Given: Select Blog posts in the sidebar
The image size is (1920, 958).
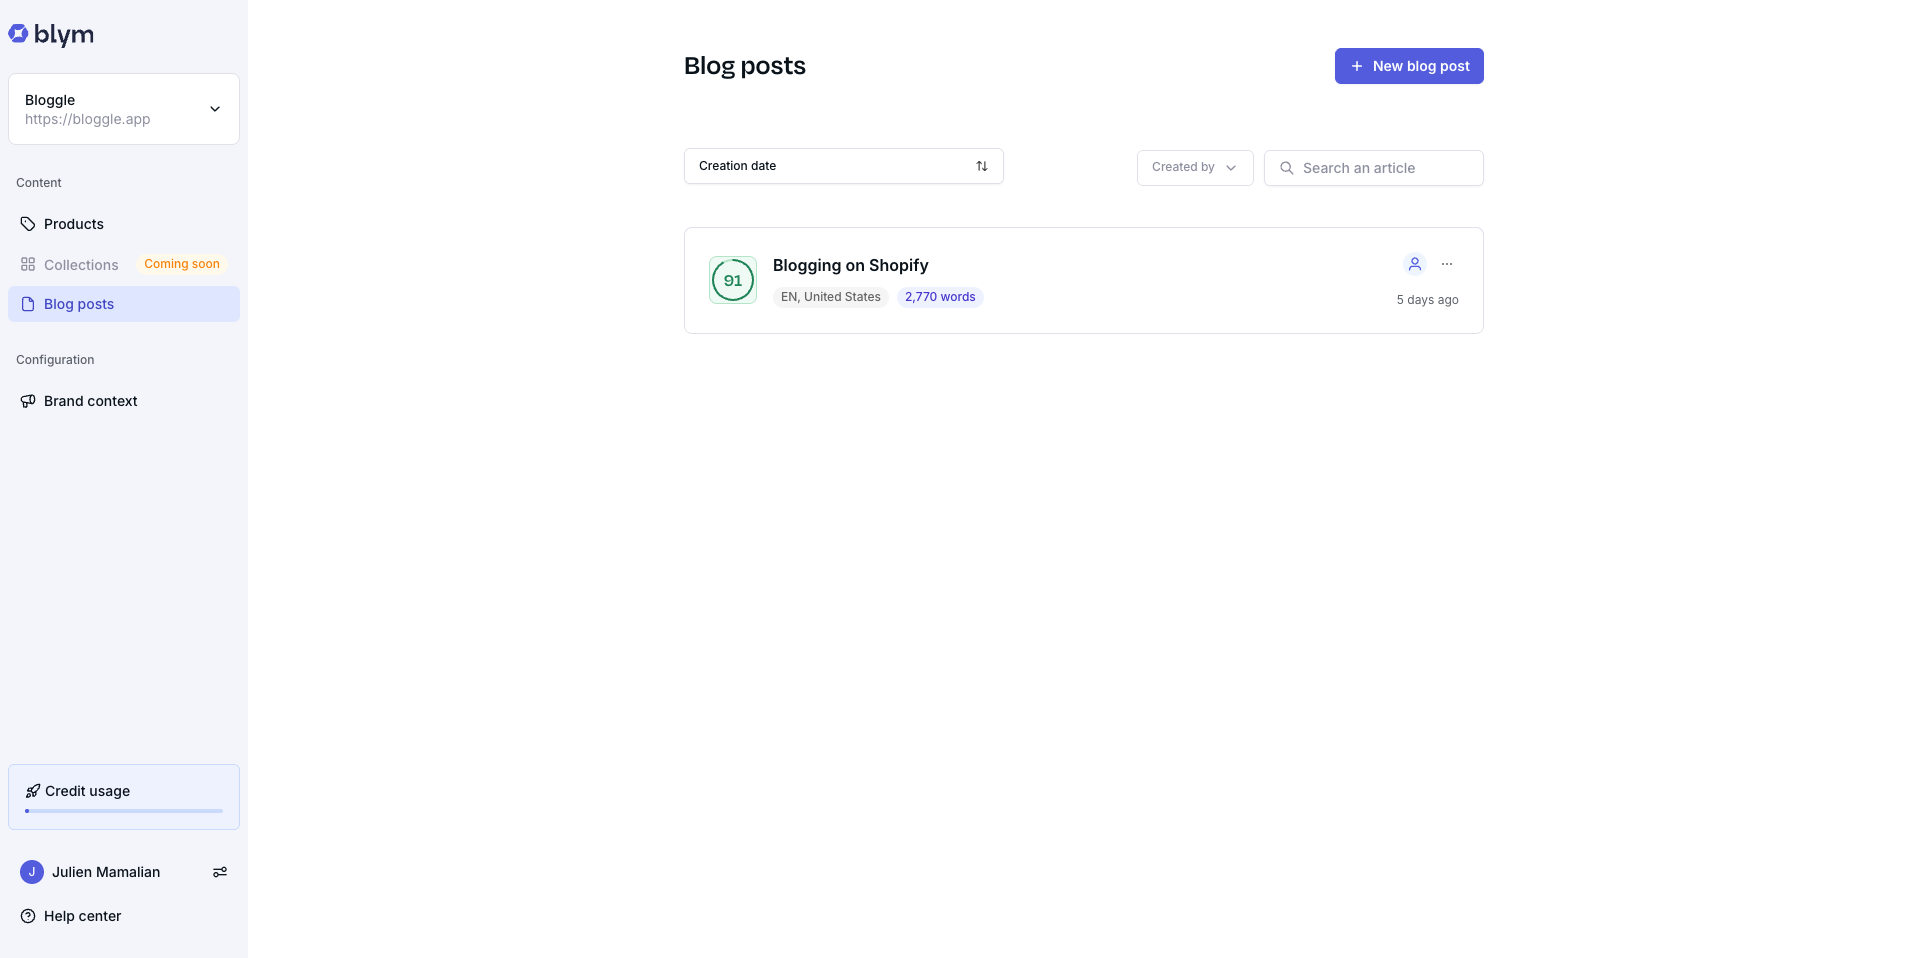Looking at the screenshot, I should tap(79, 304).
